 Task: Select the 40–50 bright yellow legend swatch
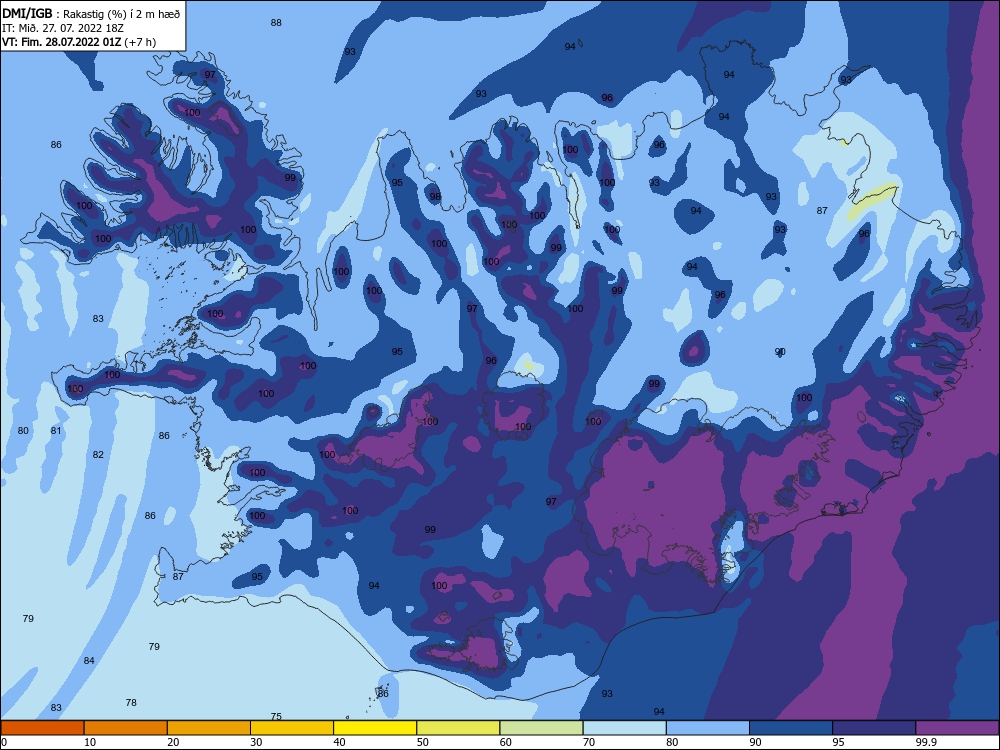[x=375, y=728]
